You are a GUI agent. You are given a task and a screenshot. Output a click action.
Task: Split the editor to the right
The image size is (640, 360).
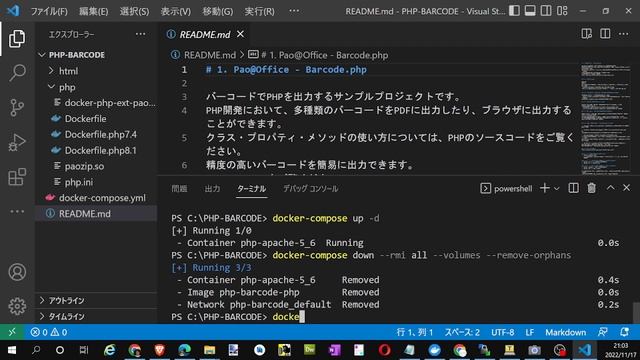(x=605, y=34)
